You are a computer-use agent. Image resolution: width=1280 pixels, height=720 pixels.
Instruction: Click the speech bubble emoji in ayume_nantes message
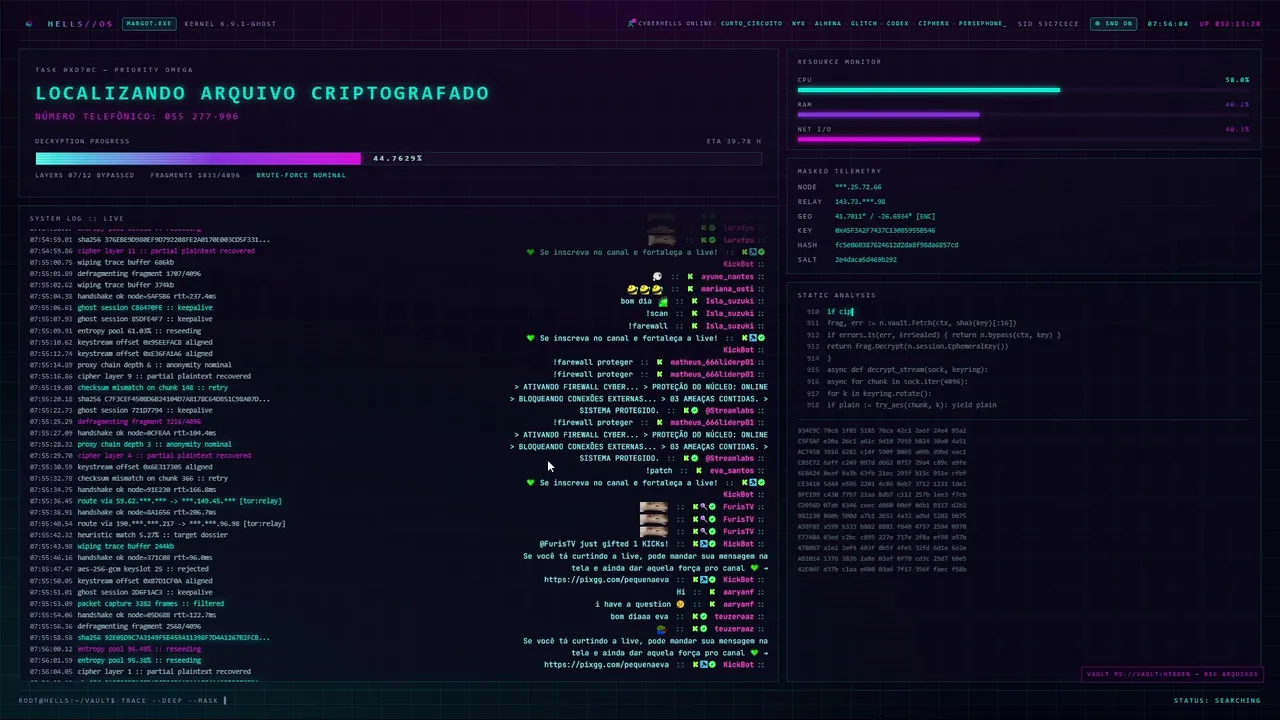click(657, 277)
